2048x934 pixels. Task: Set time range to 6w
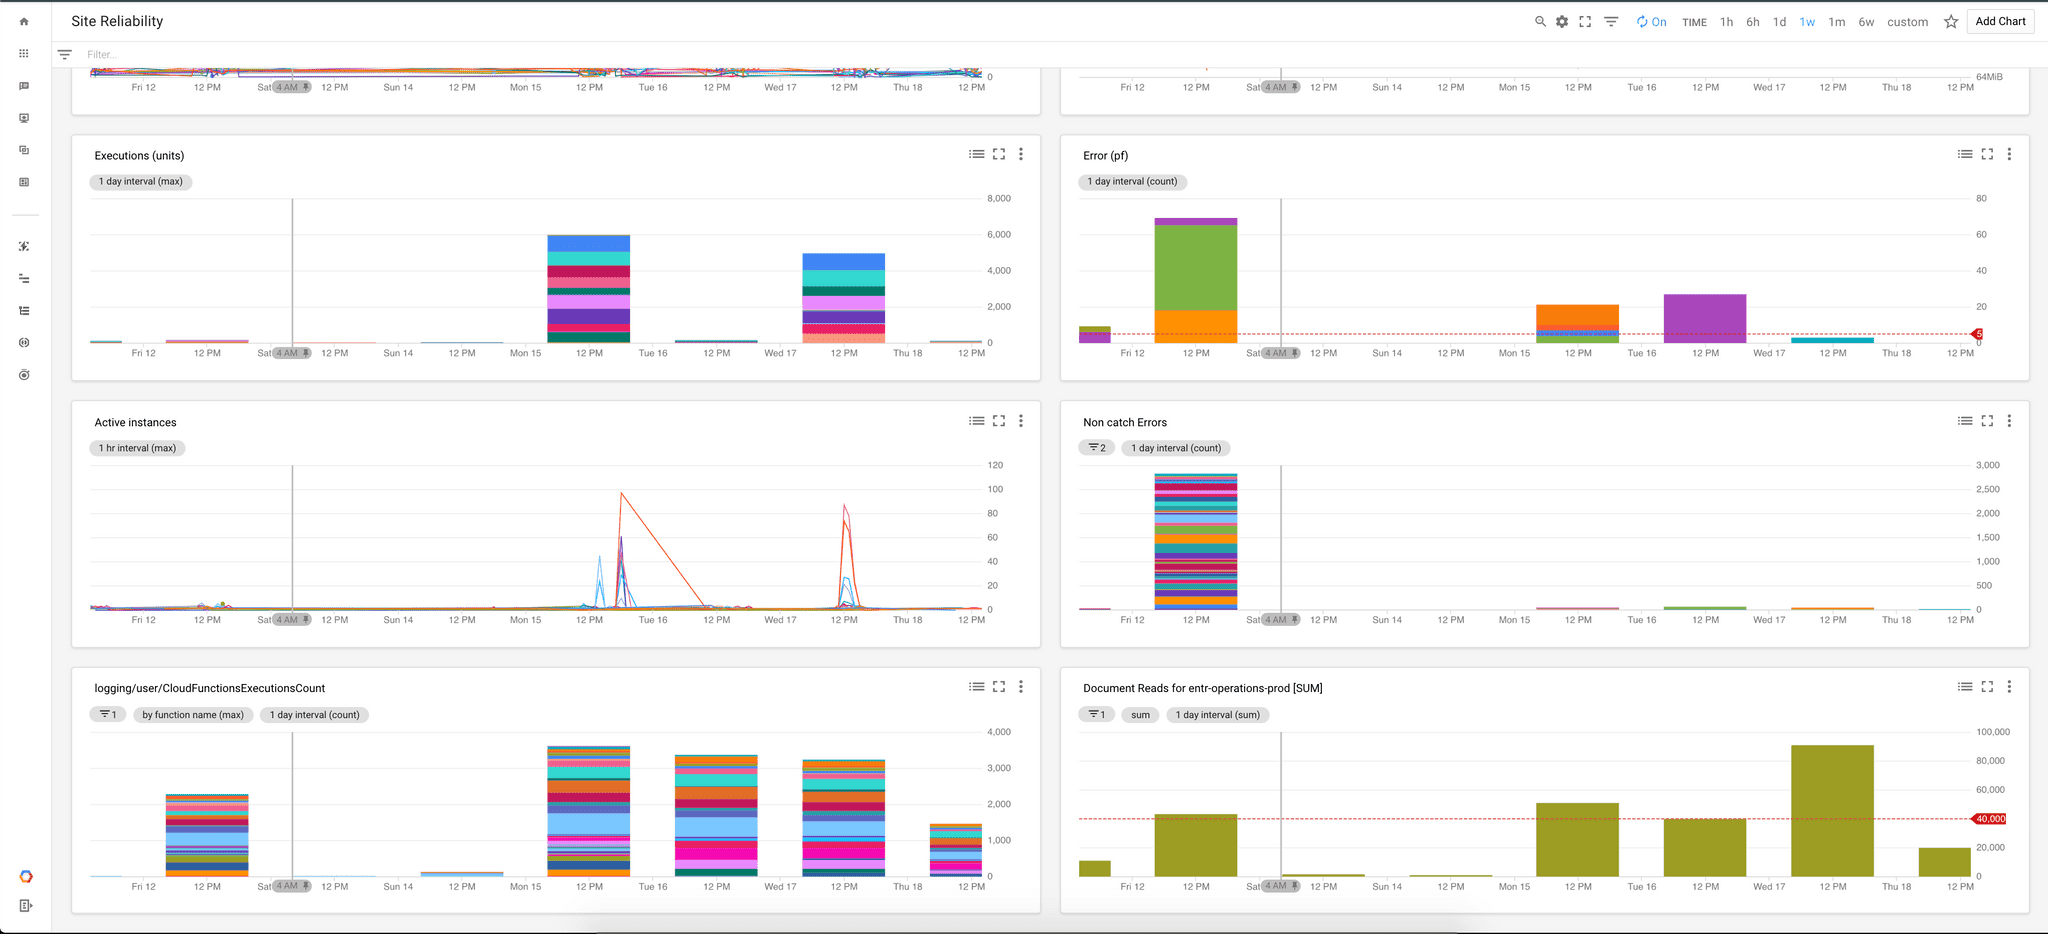[1866, 22]
